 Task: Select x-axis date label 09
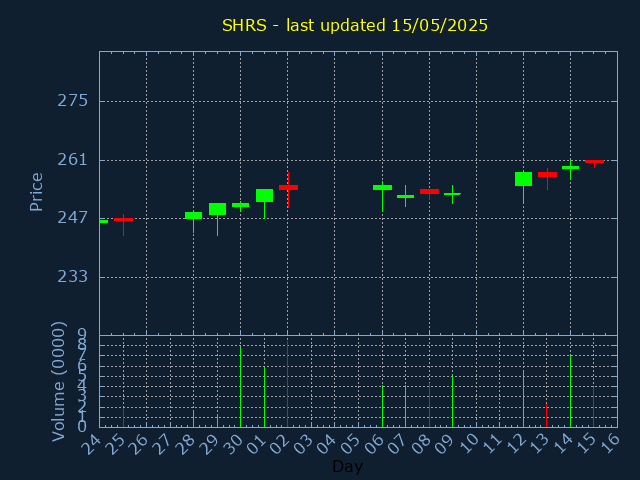click(445, 444)
